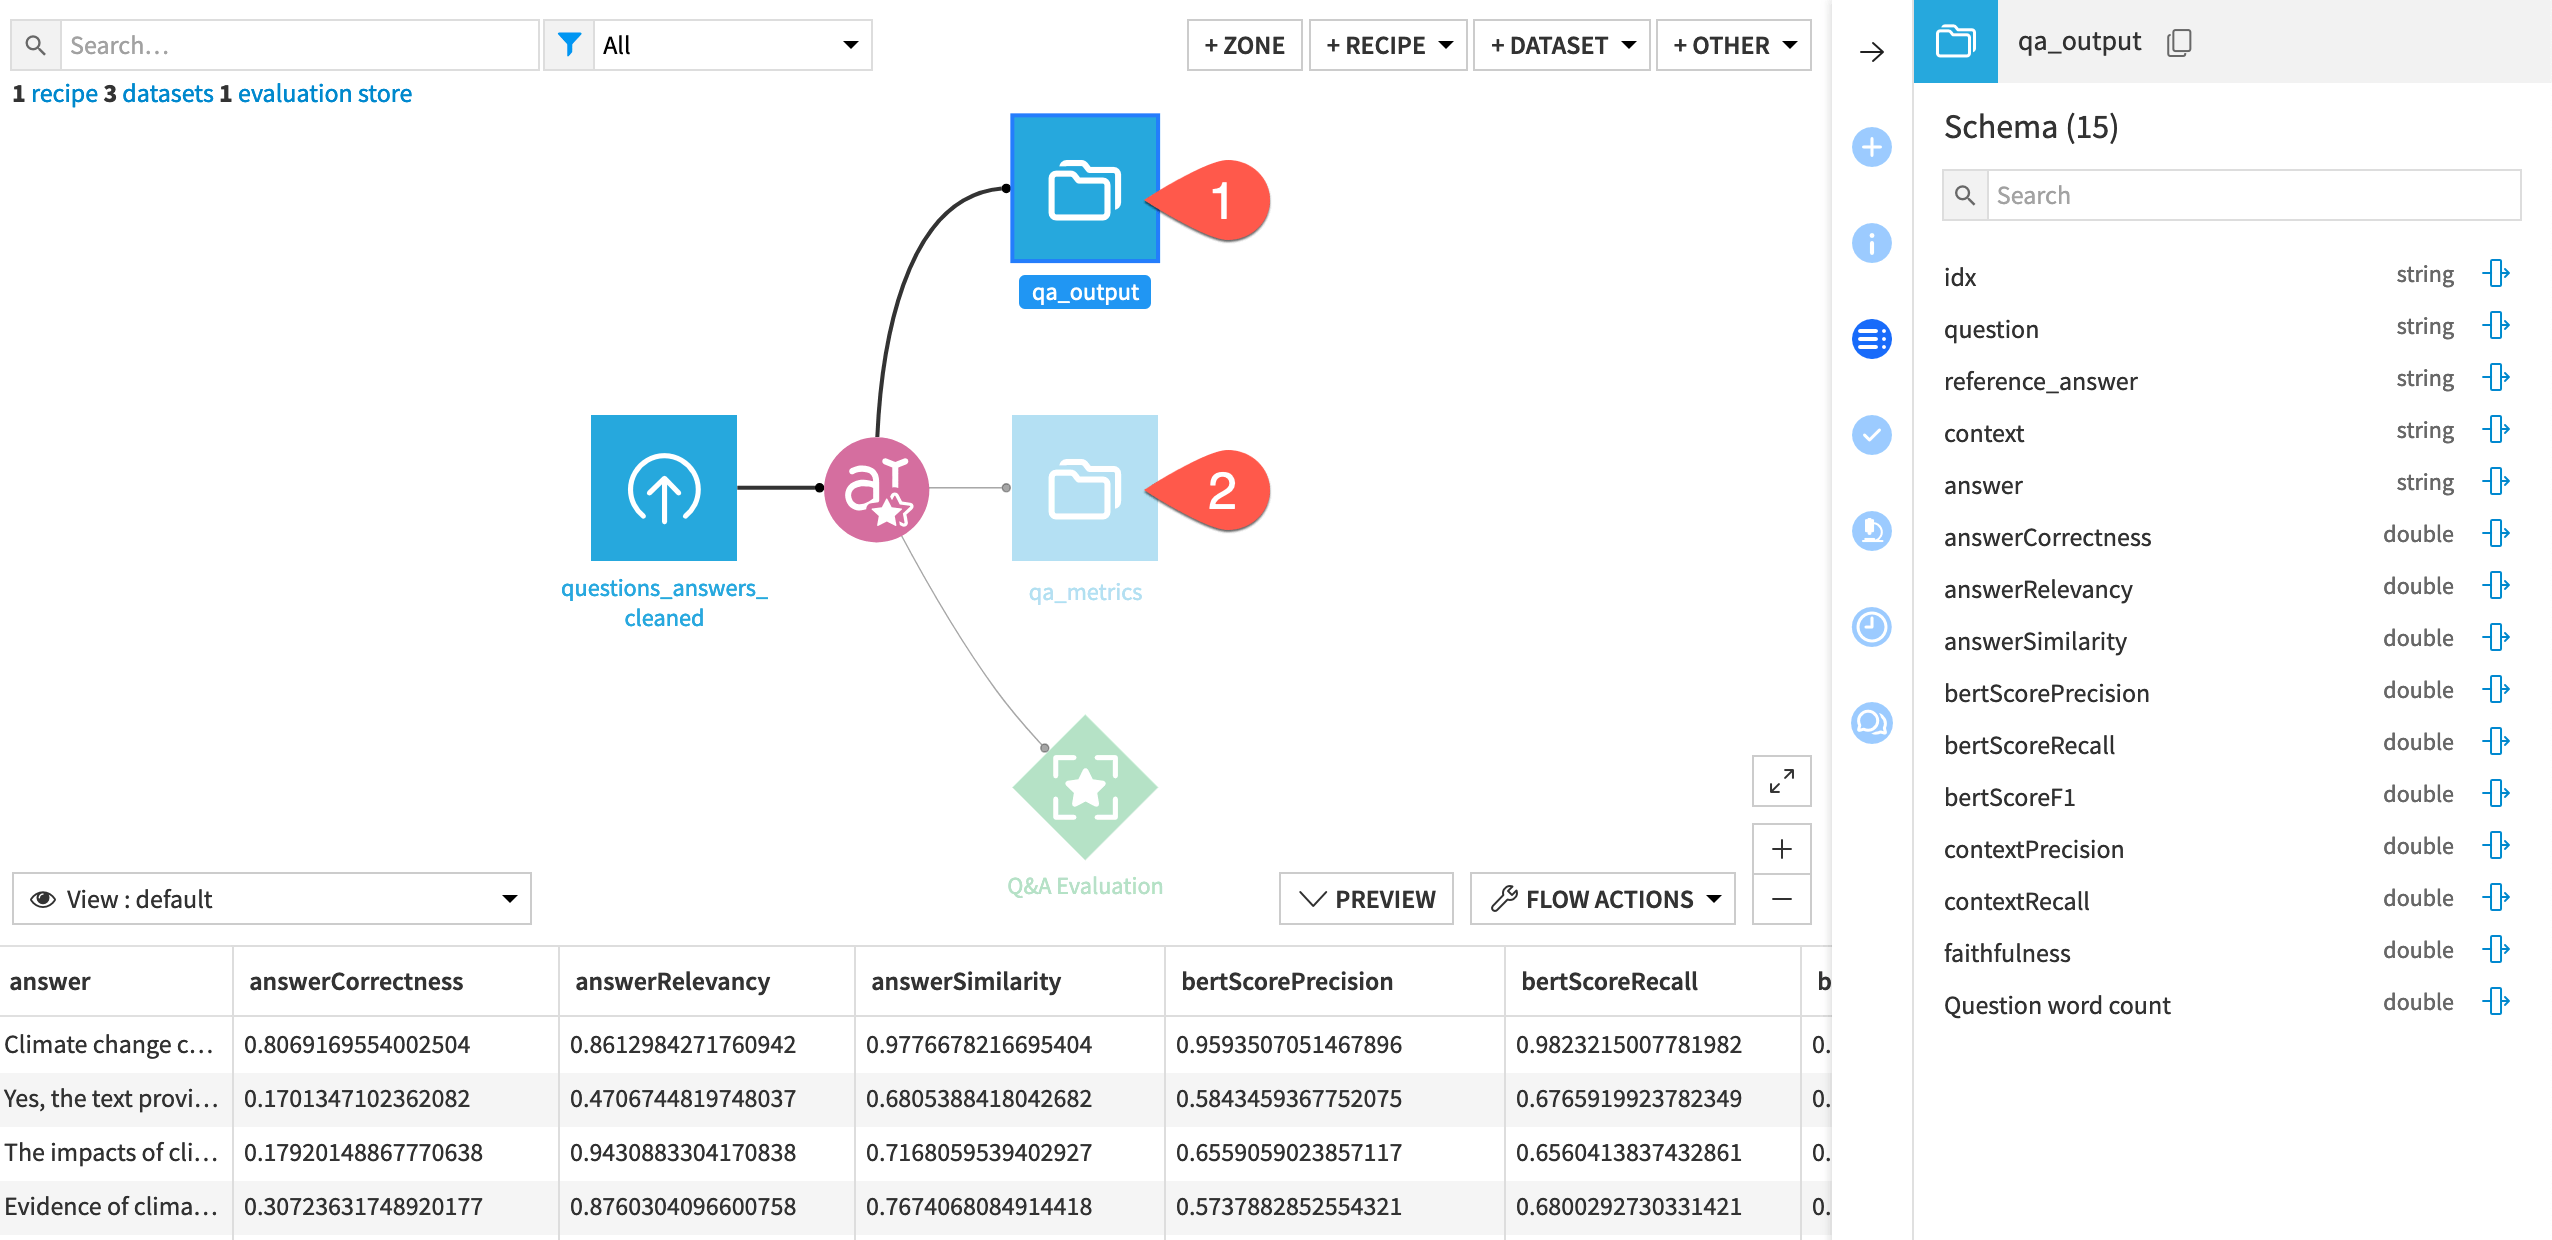The image size is (2552, 1240).
Task: Click the Schema Search input field
Action: tap(2254, 195)
